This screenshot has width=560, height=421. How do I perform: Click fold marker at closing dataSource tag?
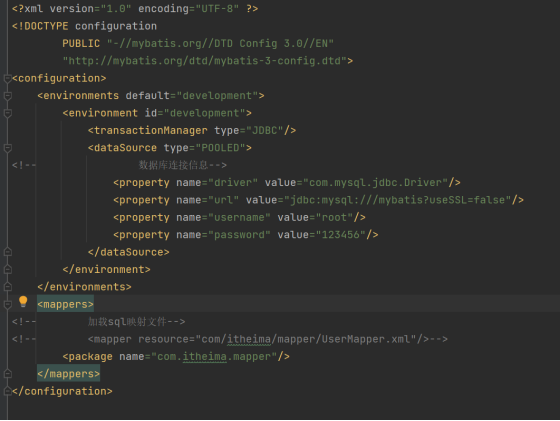[x=8, y=252]
